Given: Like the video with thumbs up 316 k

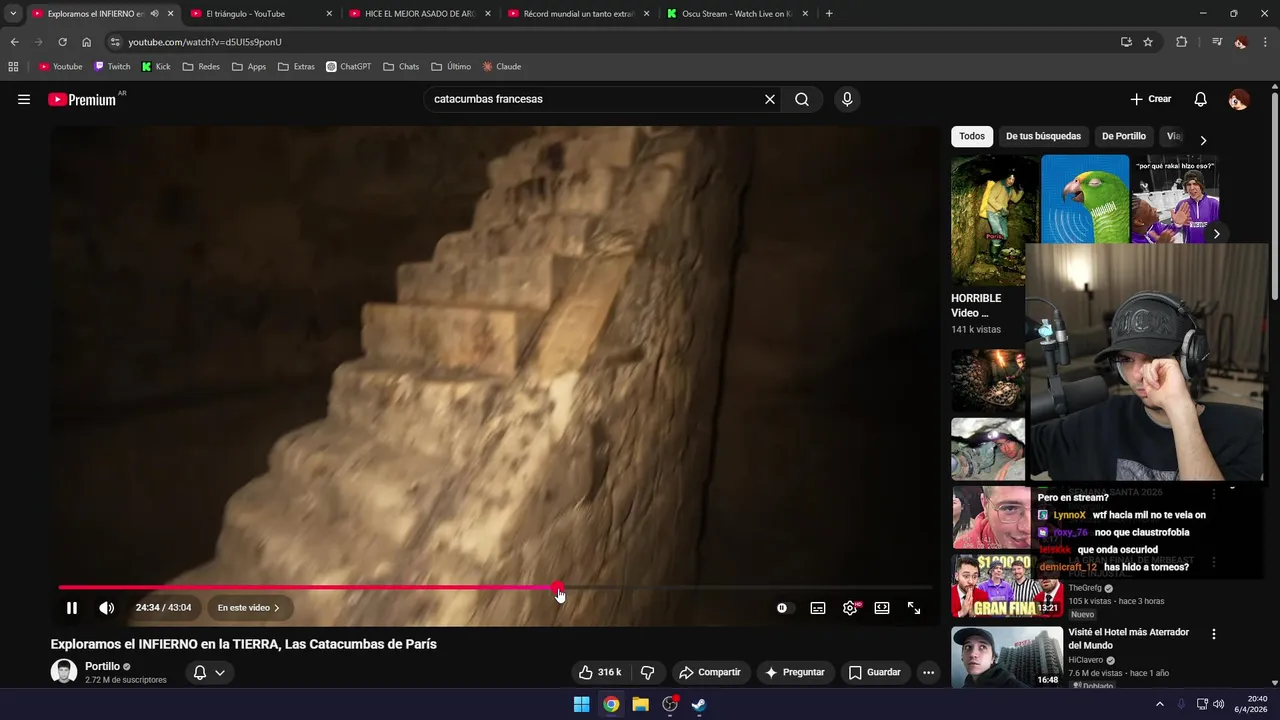Looking at the screenshot, I should 601,672.
